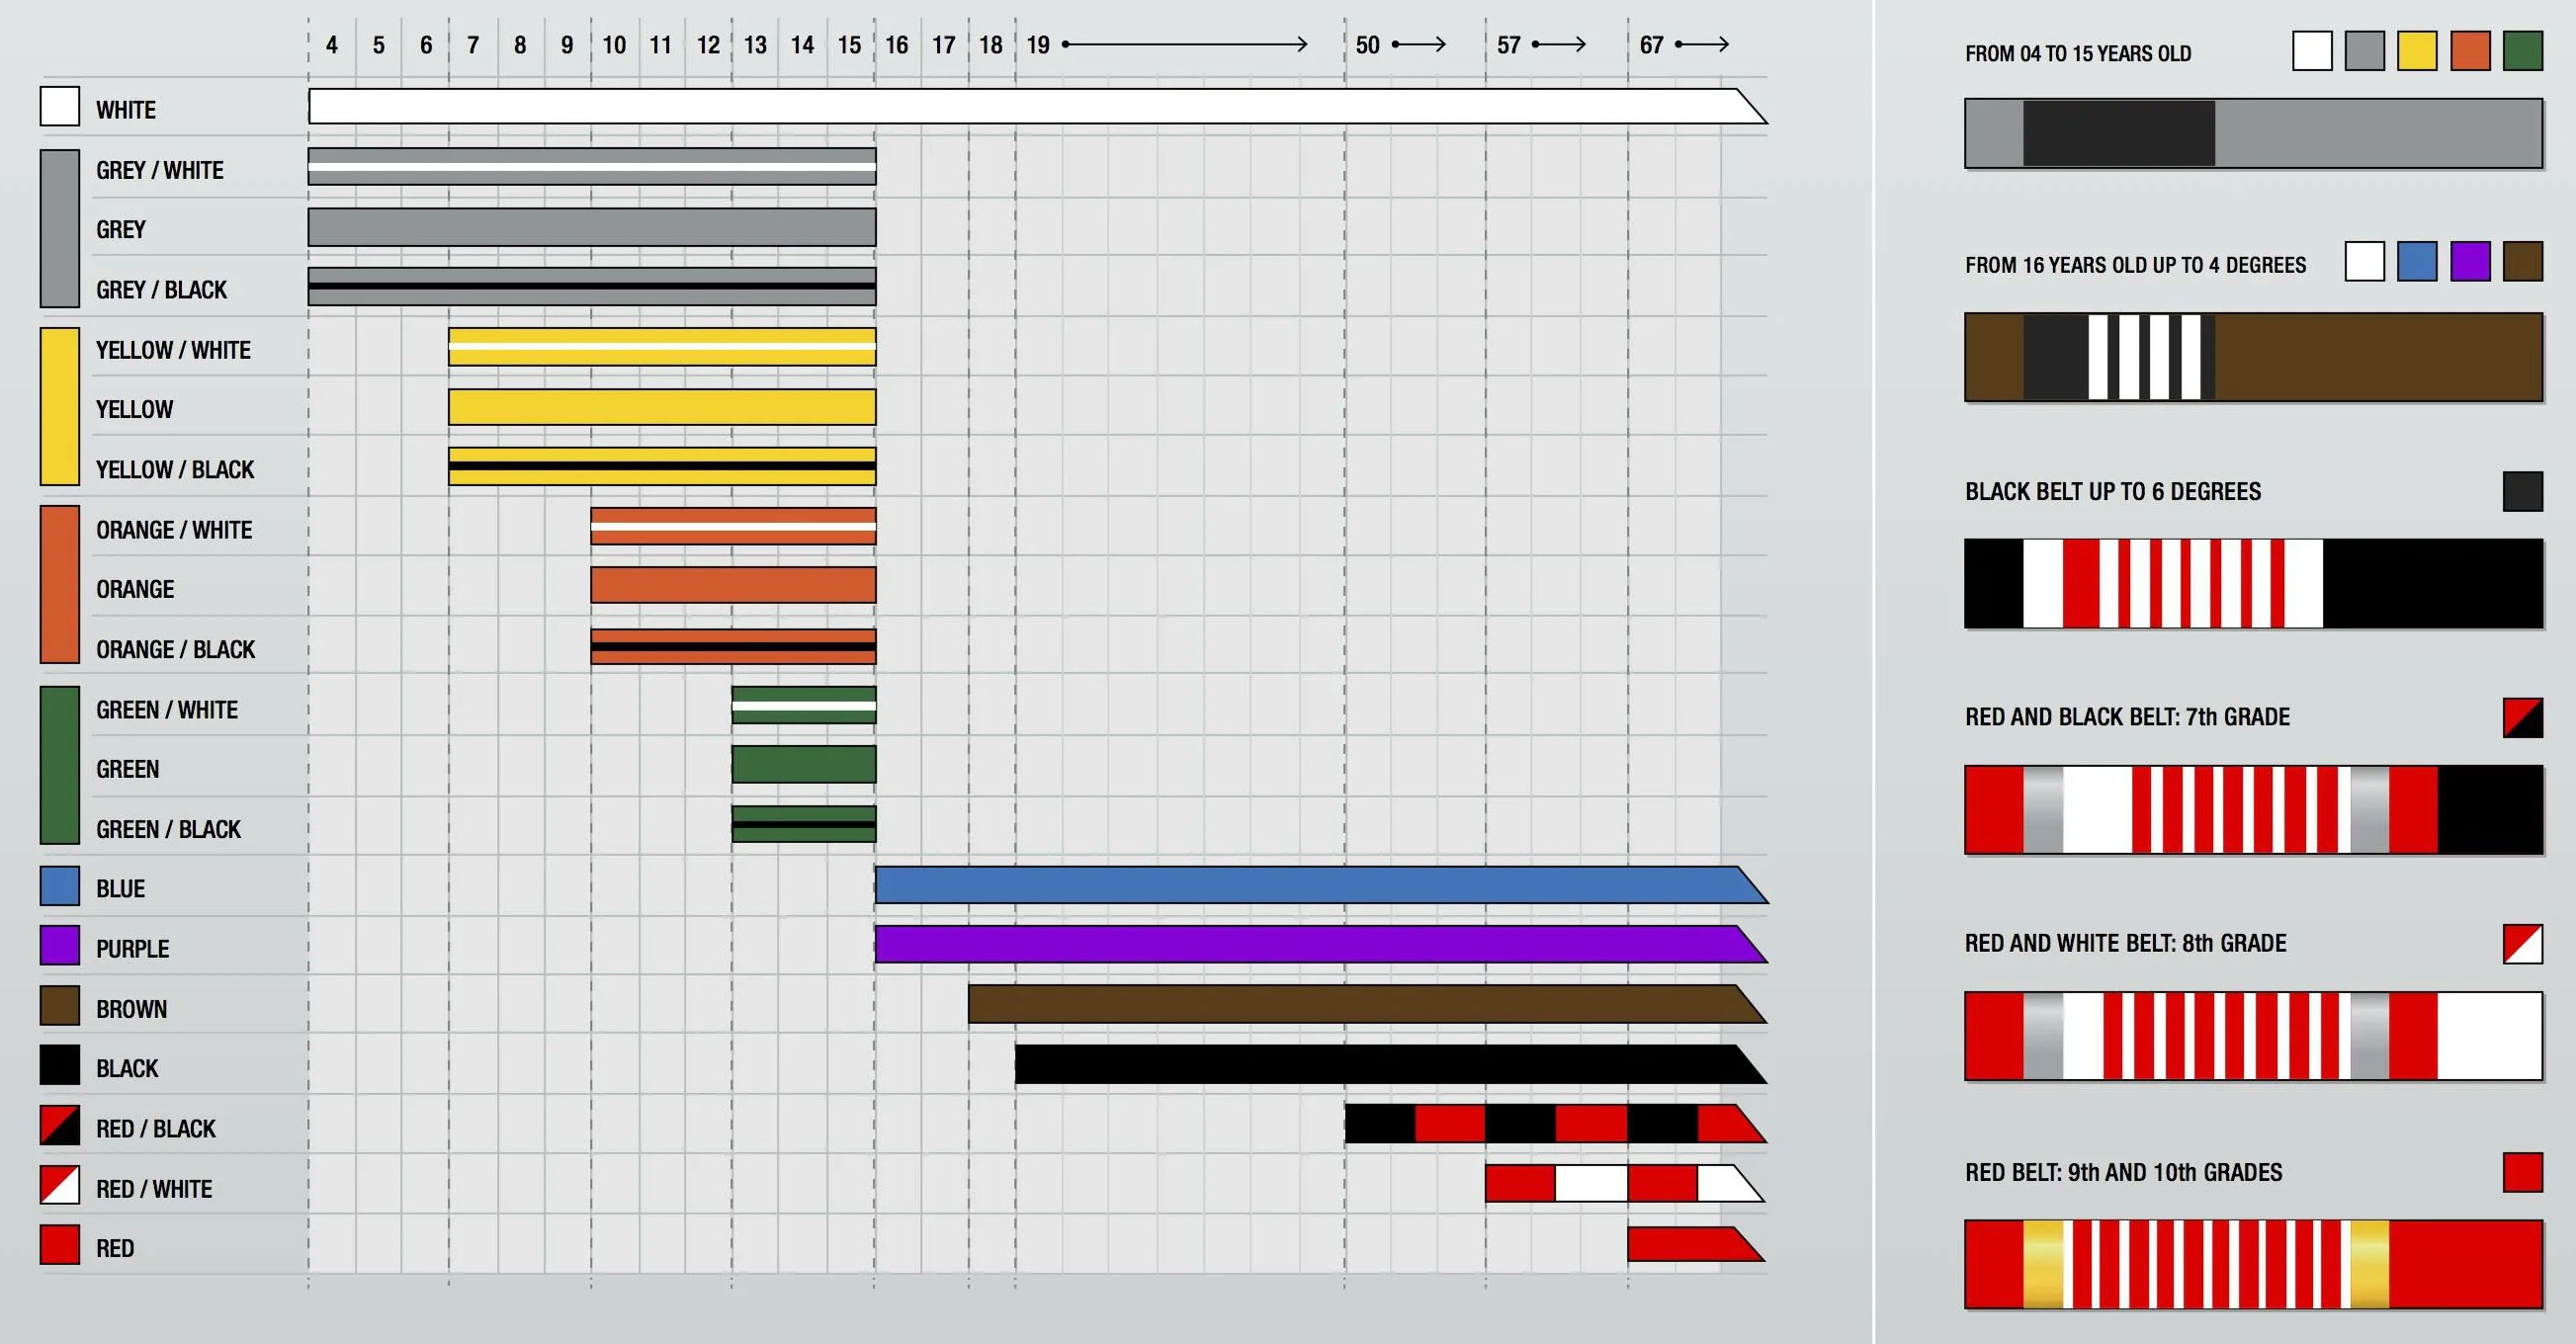
Task: Click 'RED AND BLACK BELT: 7th GRADE' heading
Action: (2128, 717)
